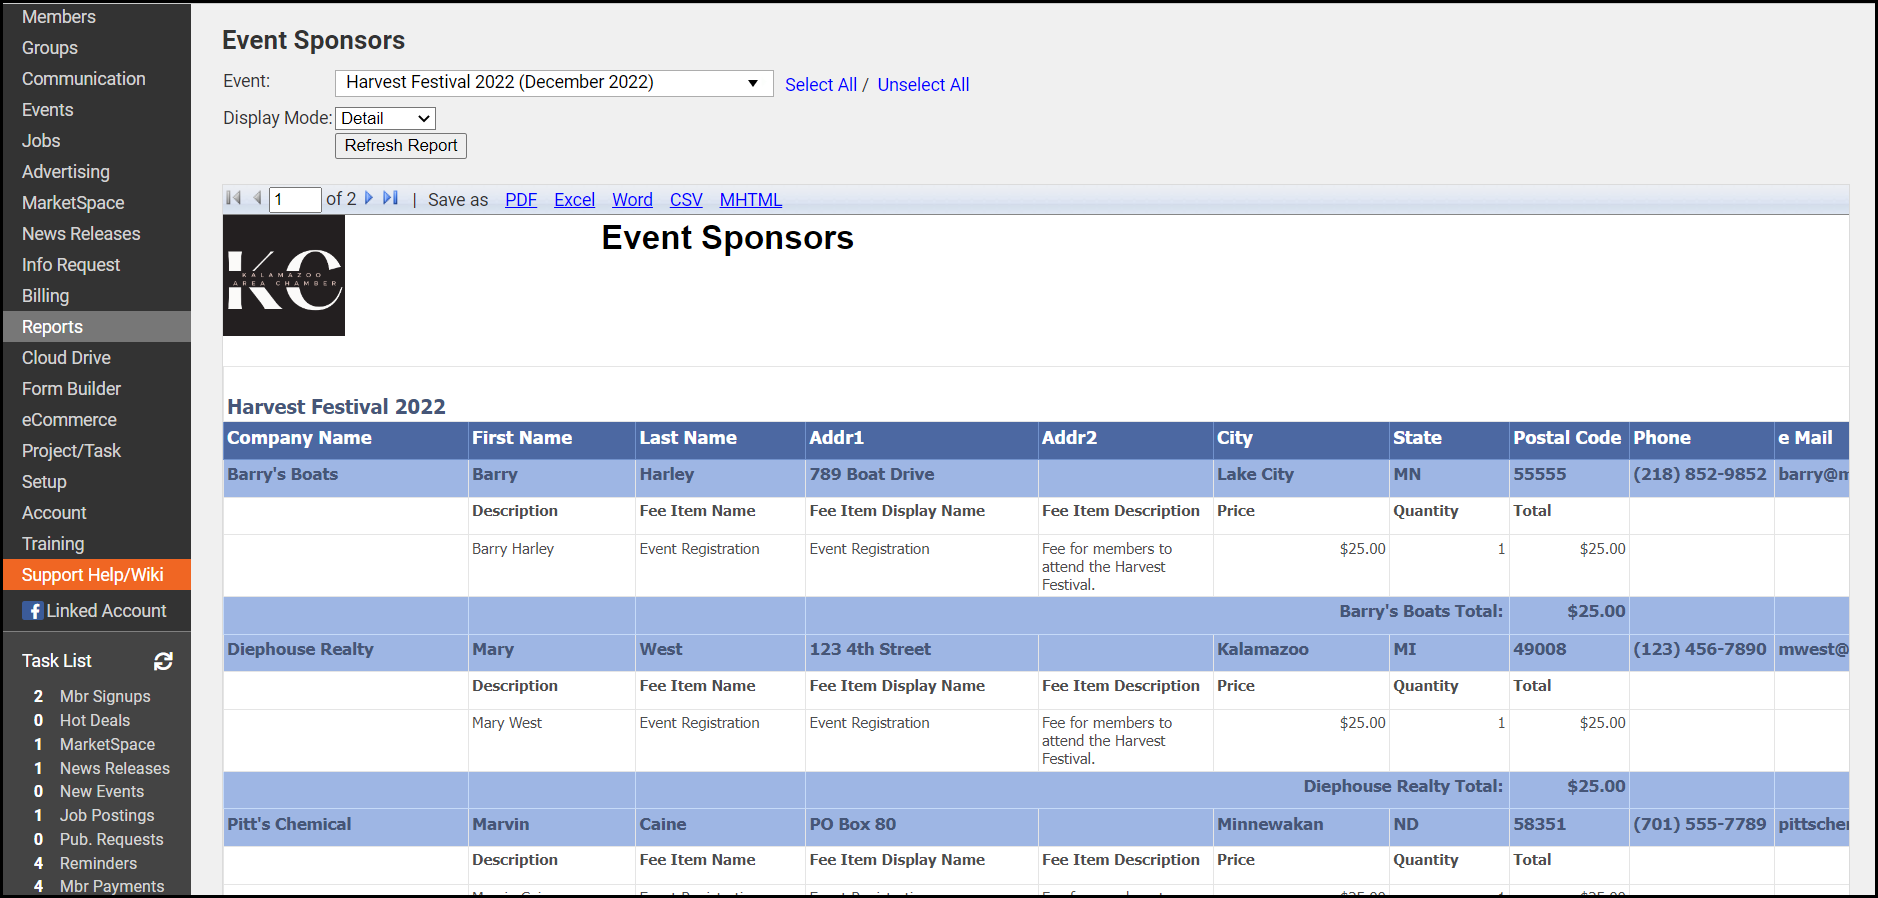The height and width of the screenshot is (898, 1878).
Task: Open Support Help/Wiki menu item
Action: coord(93,575)
